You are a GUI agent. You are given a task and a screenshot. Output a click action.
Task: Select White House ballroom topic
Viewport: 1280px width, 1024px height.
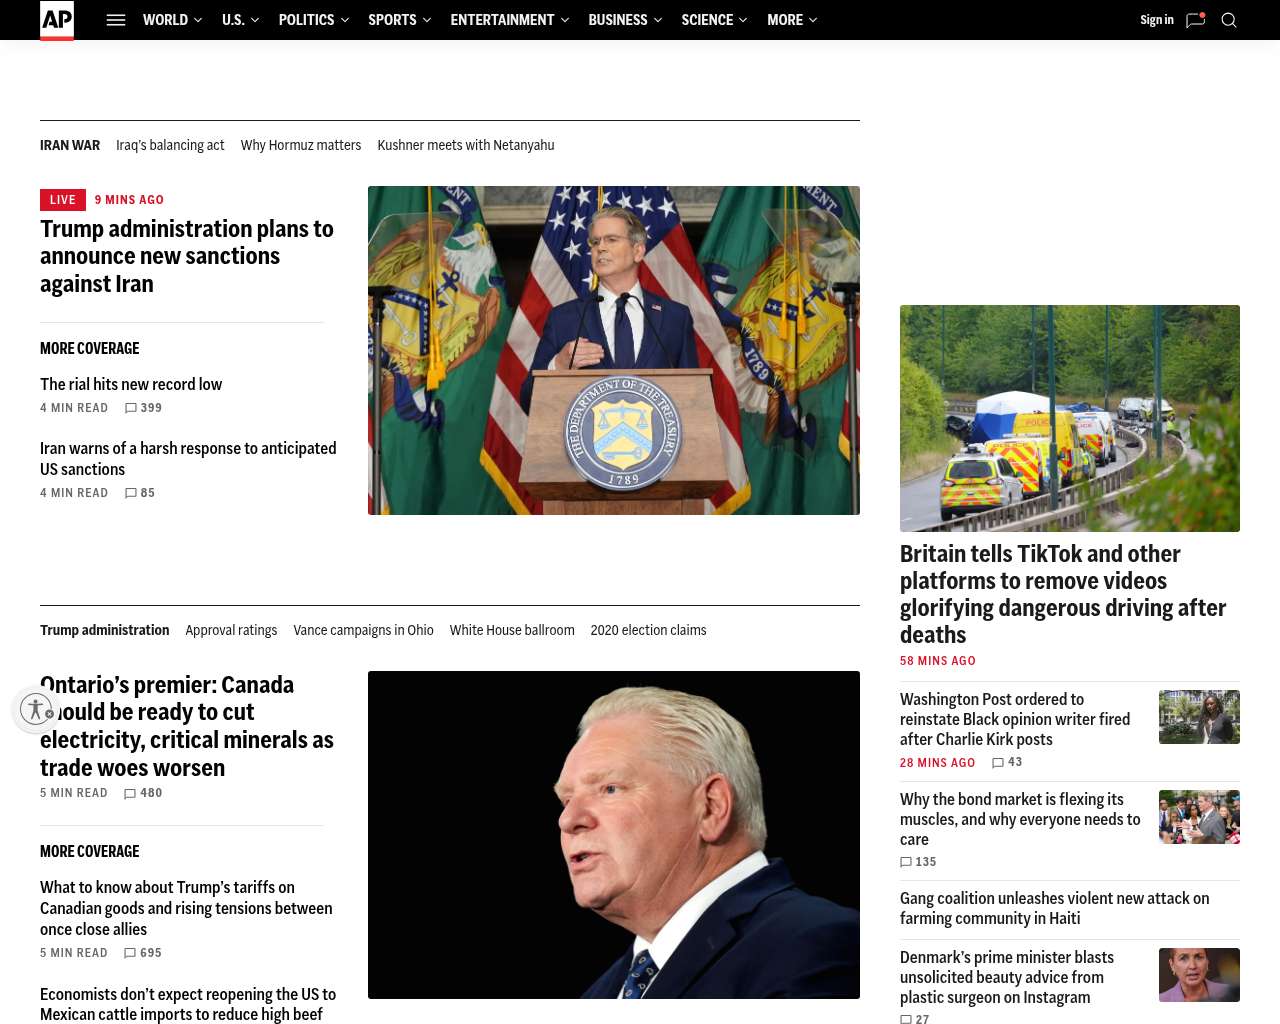tap(512, 630)
